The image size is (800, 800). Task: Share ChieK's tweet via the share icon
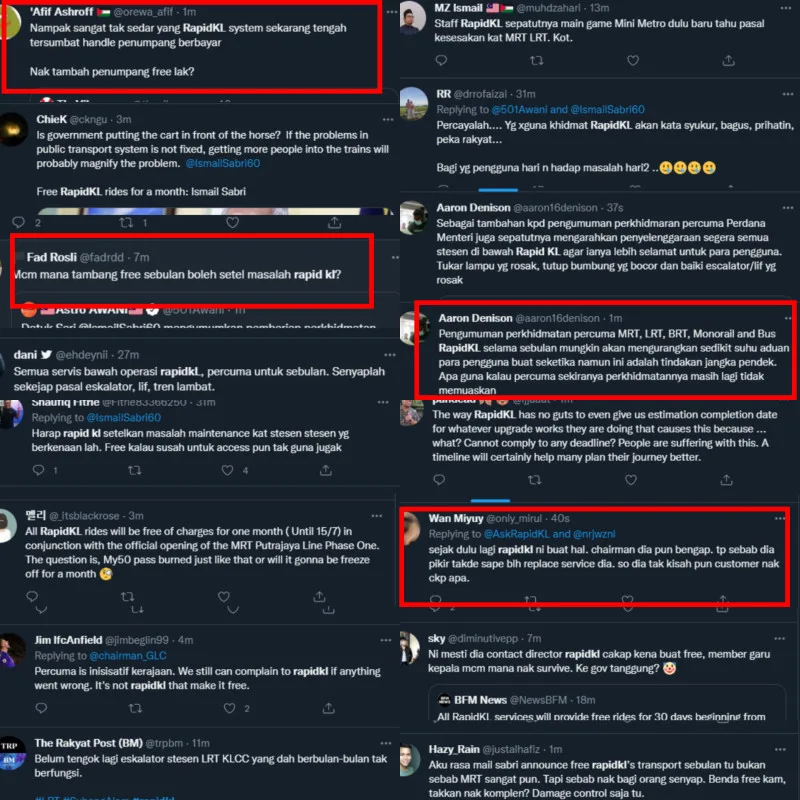[334, 222]
